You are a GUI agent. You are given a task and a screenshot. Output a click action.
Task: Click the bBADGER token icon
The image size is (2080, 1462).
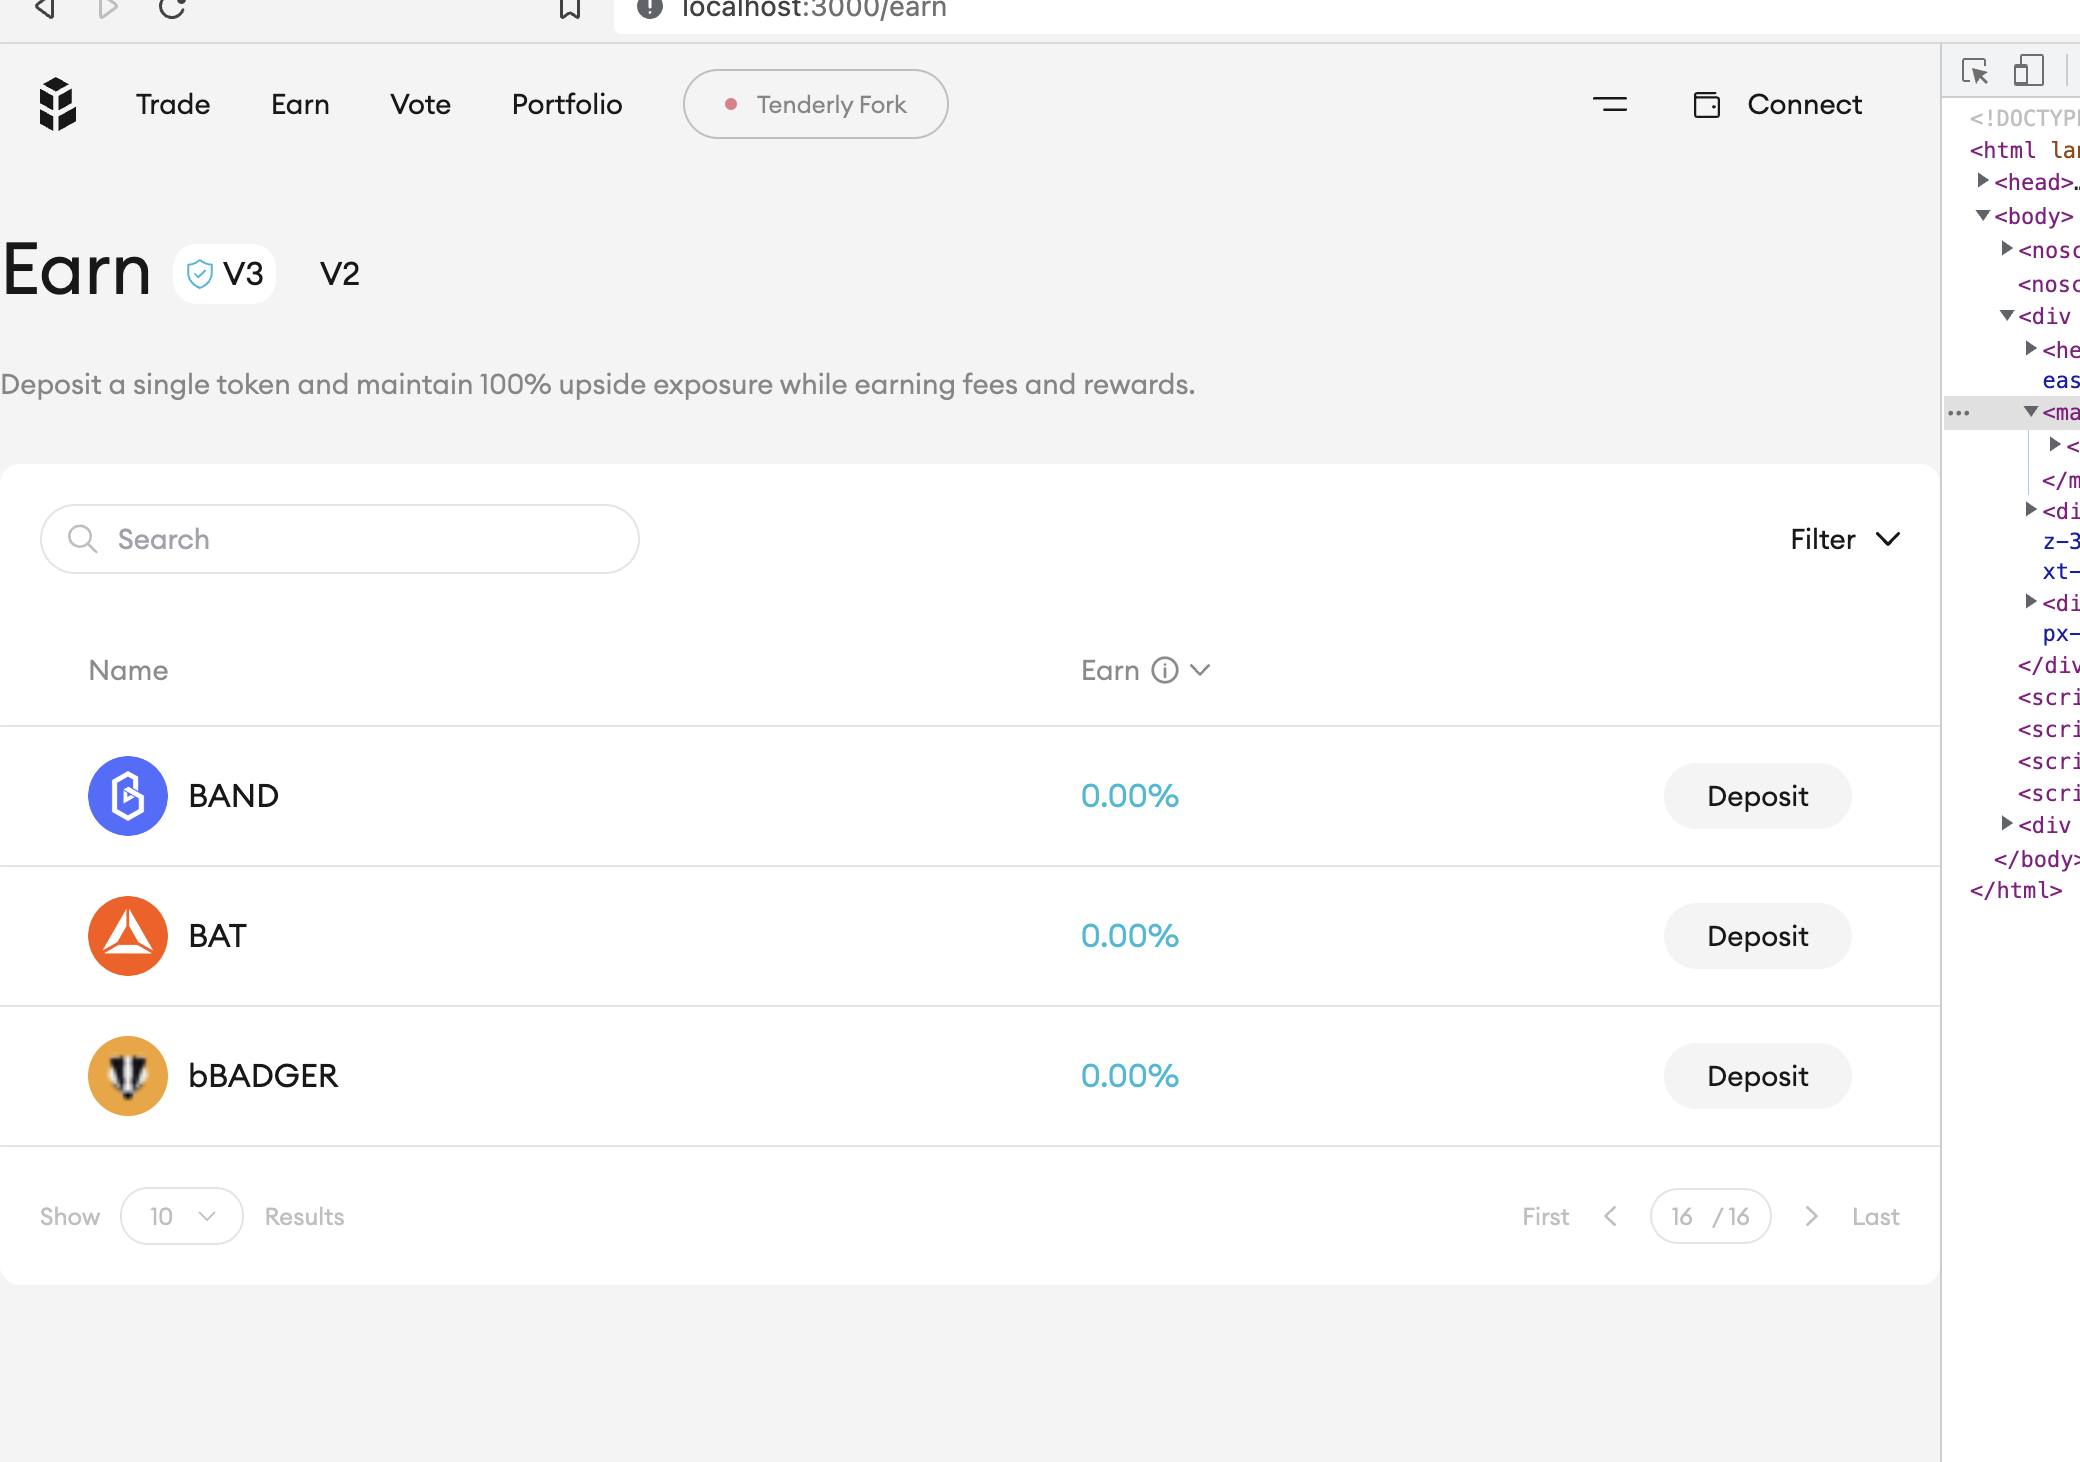pos(127,1076)
